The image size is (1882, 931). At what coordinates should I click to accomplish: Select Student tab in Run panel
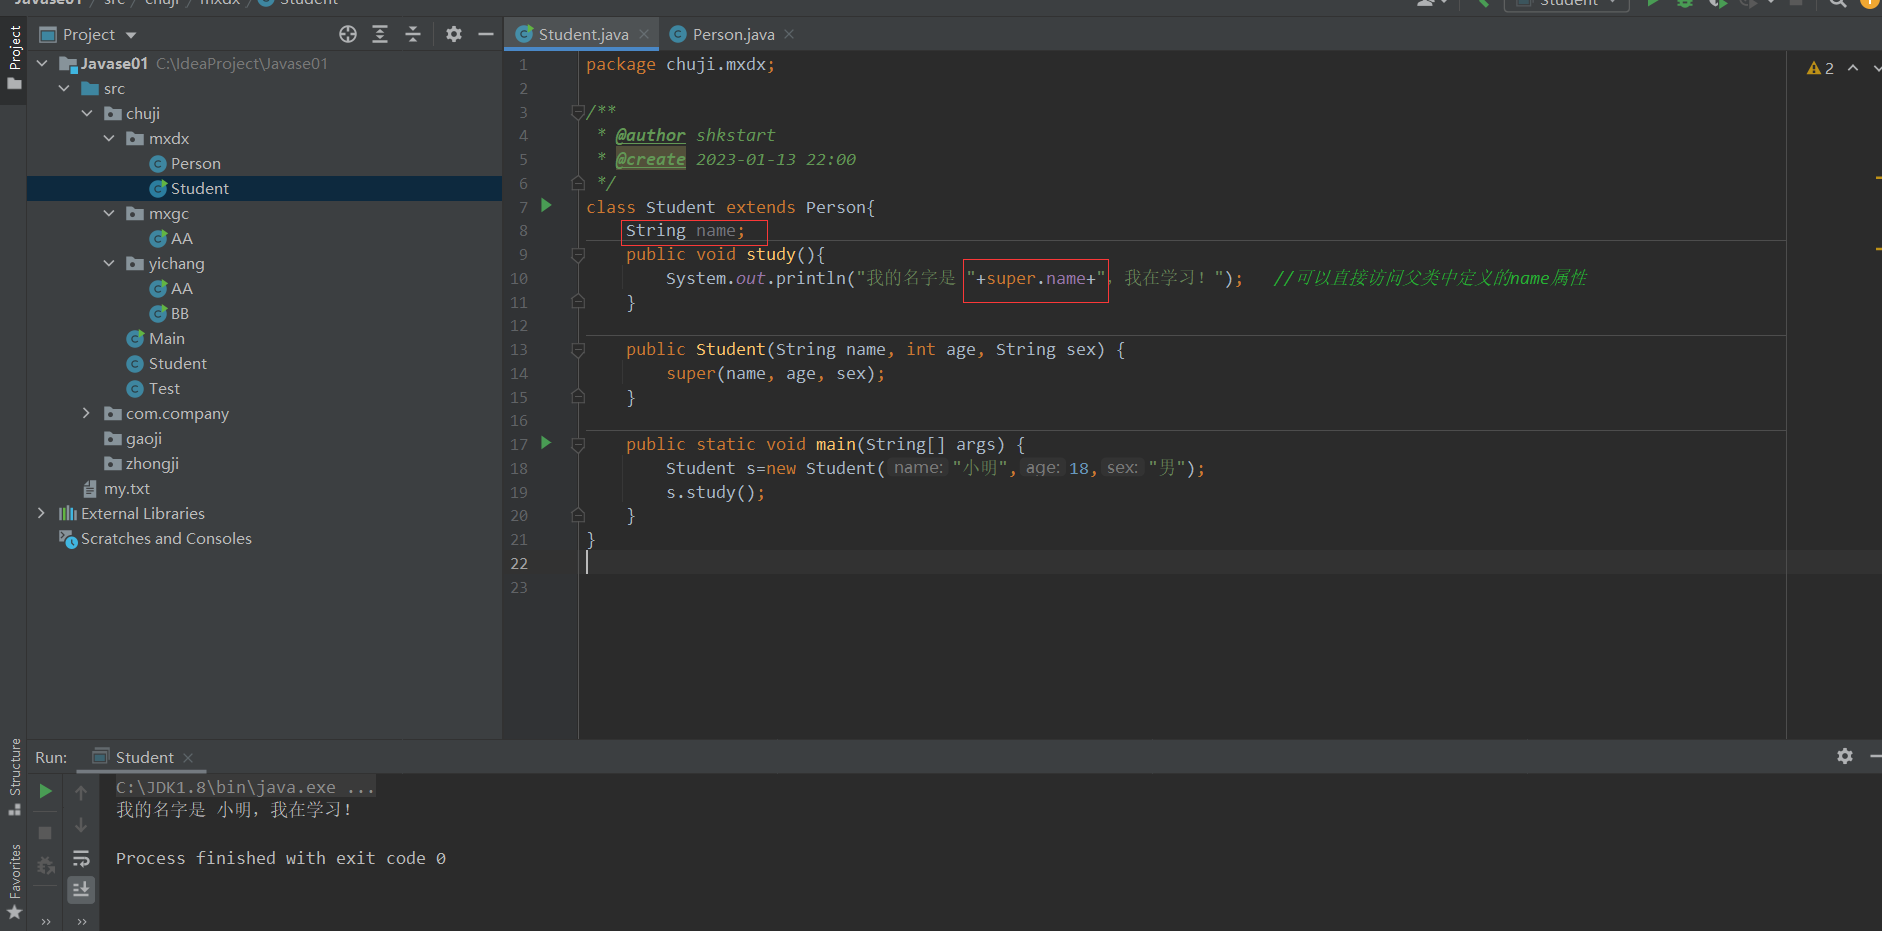144,757
